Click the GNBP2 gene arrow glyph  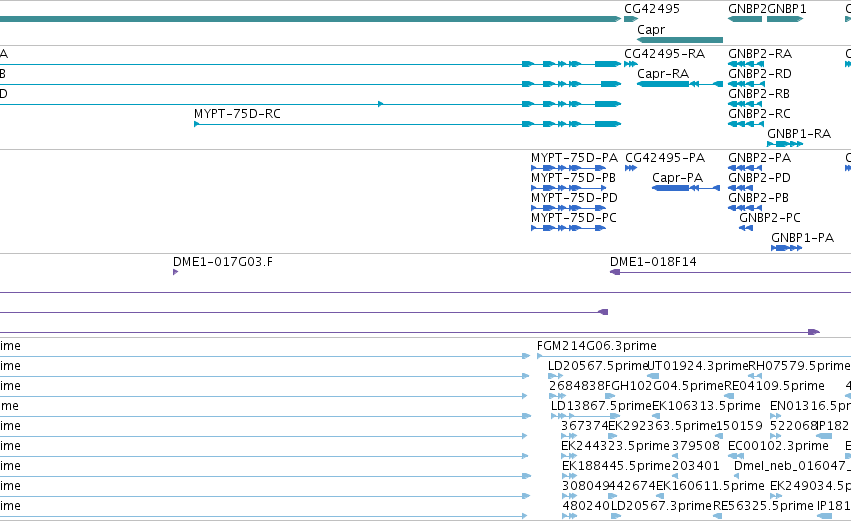745,19
